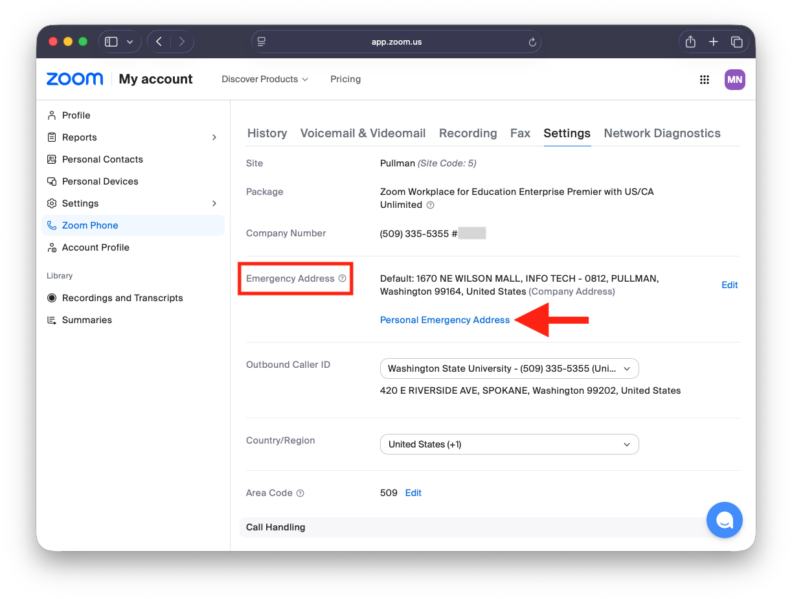Select Zoom Phone in sidebar
This screenshot has width=792, height=599.
click(x=133, y=225)
